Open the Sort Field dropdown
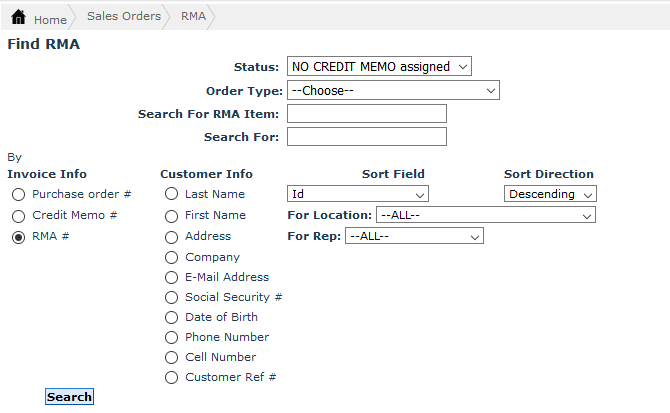 coord(357,194)
